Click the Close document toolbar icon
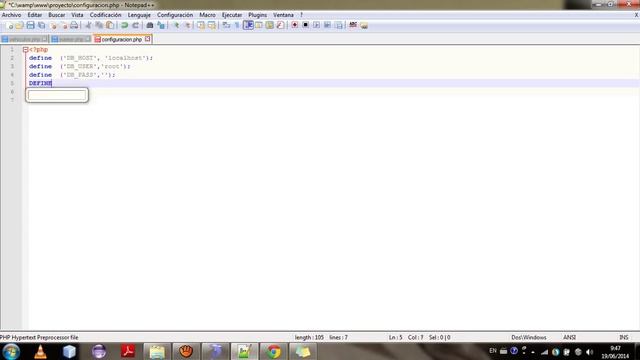The image size is (640, 360). [53, 25]
